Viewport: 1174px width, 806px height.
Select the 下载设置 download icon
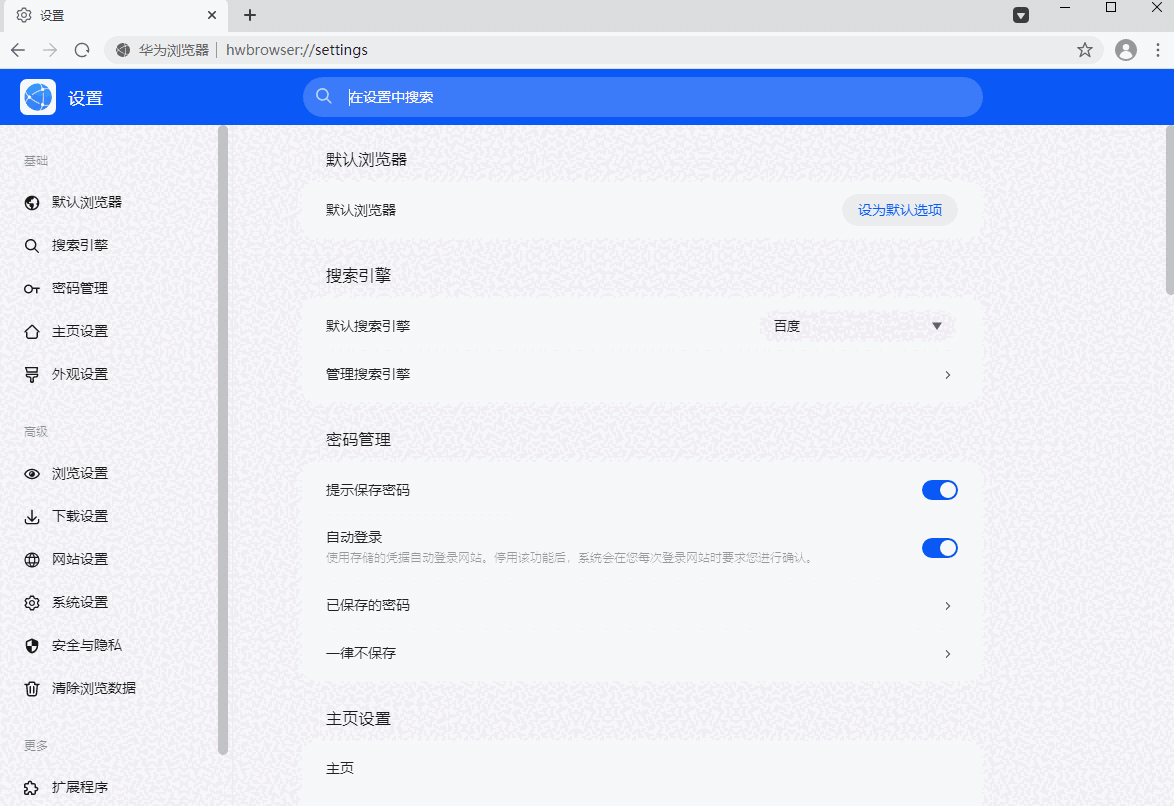click(x=33, y=516)
